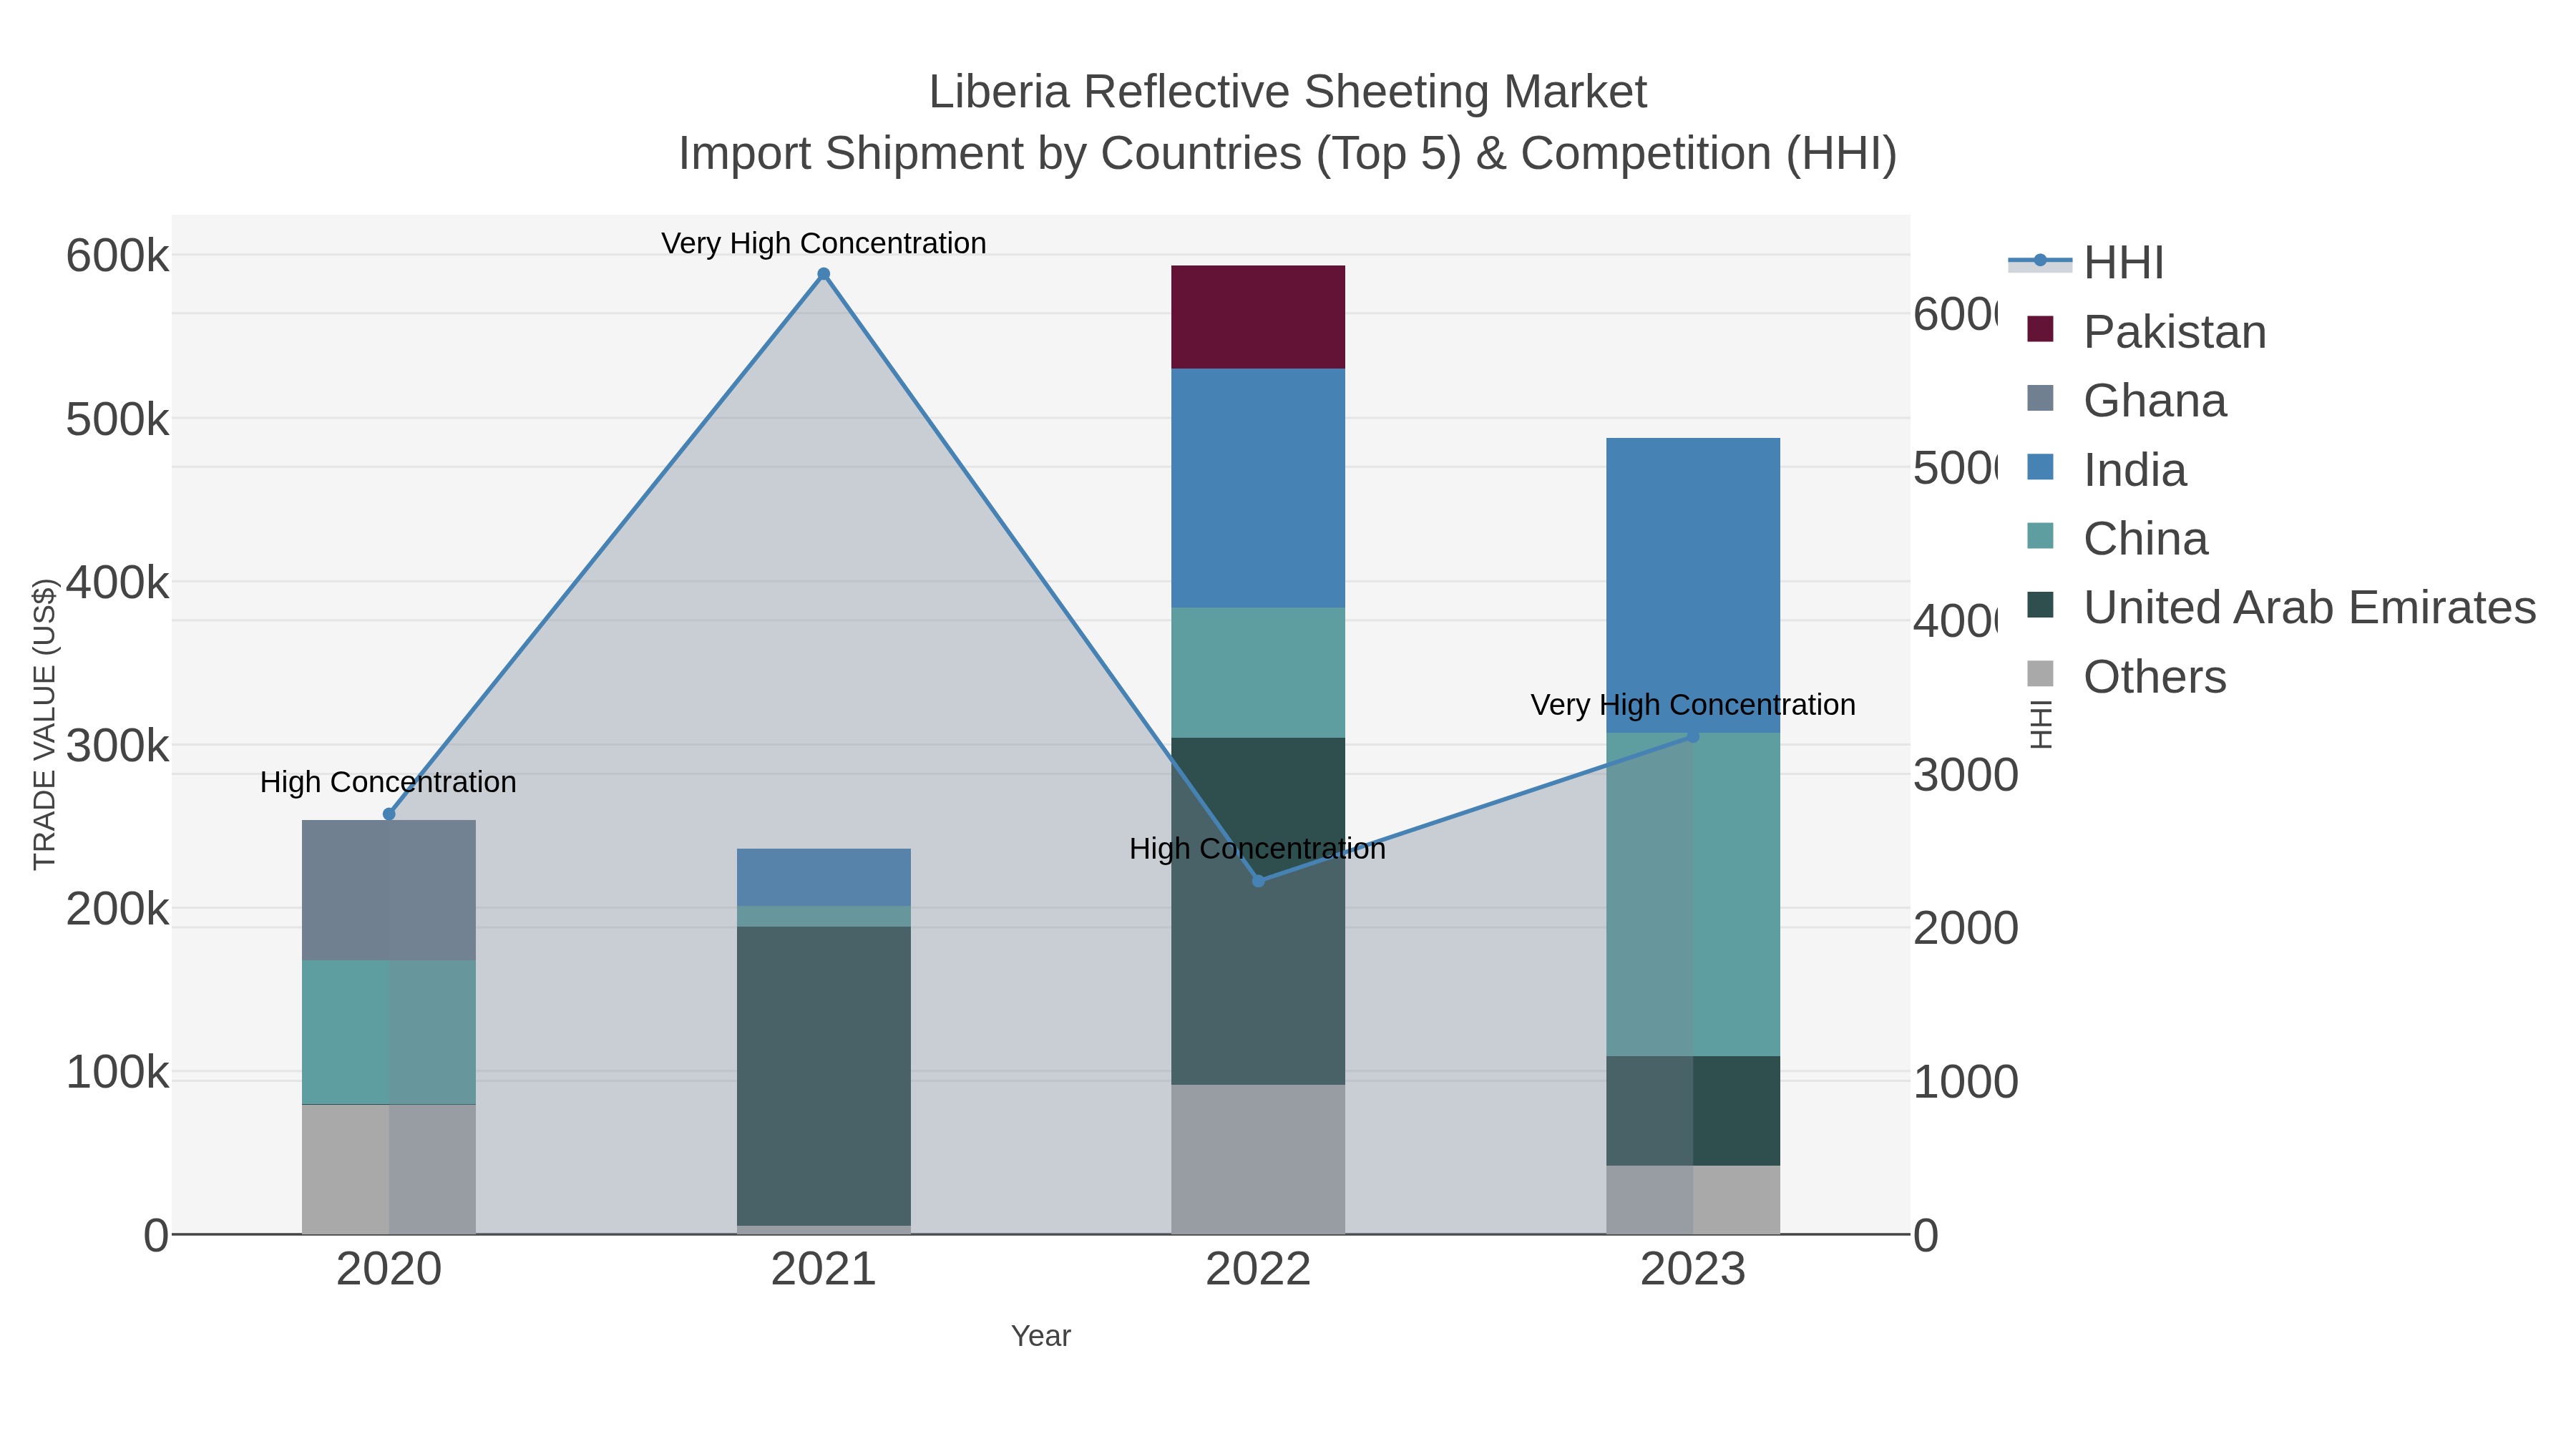Click the Others gray legend swatch
Image resolution: width=2576 pixels, height=1449 pixels.
(x=2040, y=674)
